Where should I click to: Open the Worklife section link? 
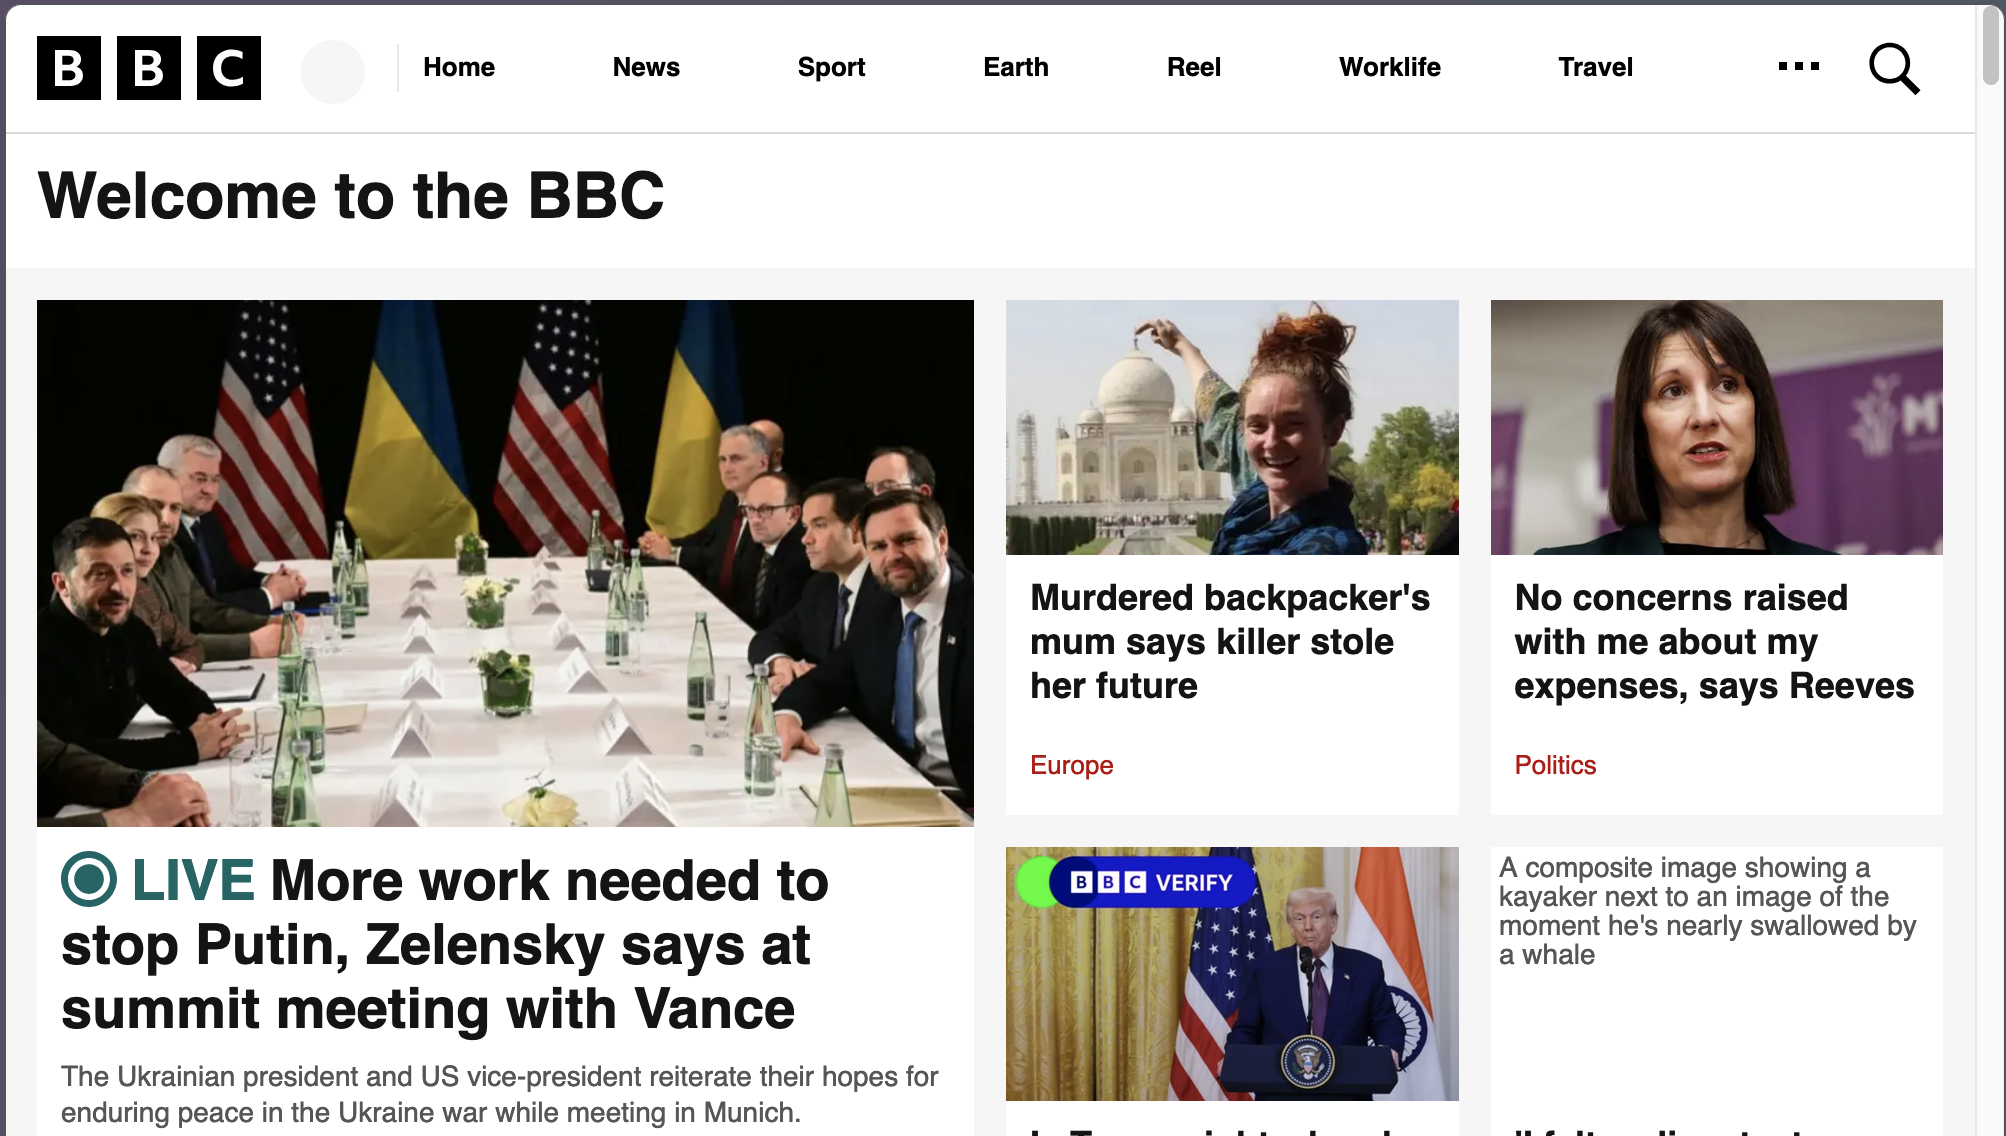point(1390,66)
